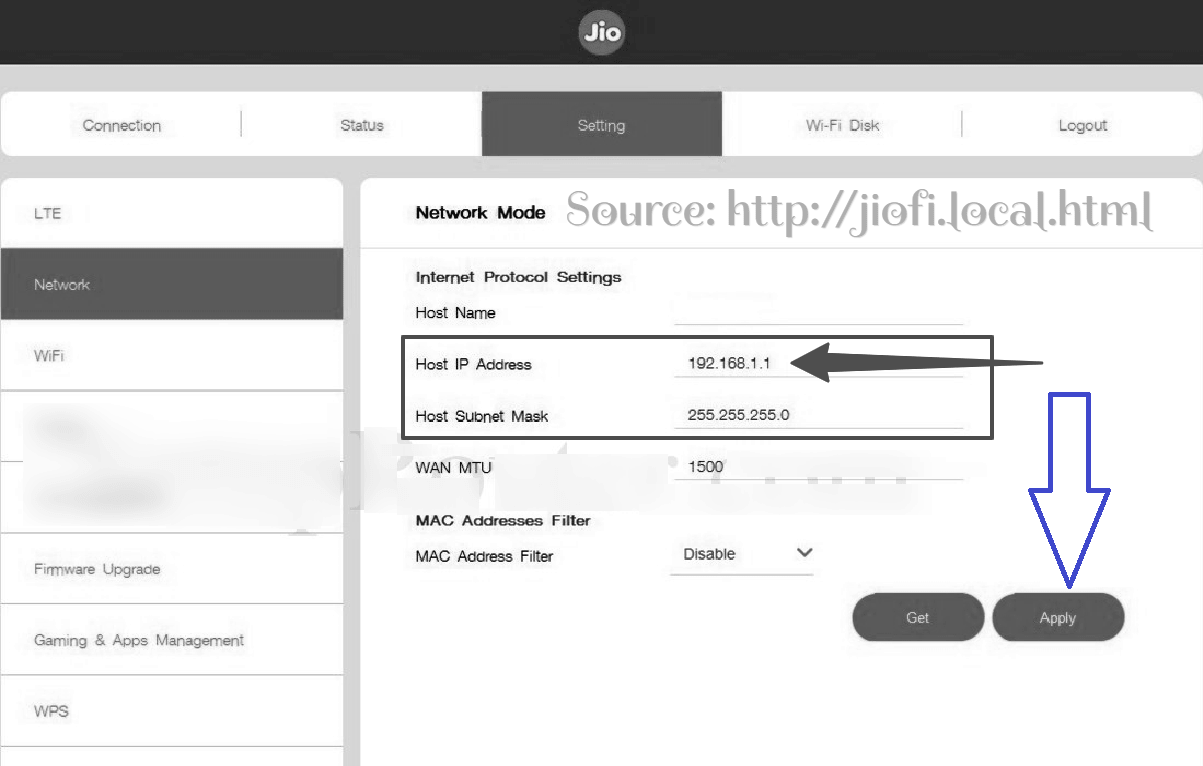Select Network in the sidebar
The image size is (1203, 766).
[x=62, y=285]
